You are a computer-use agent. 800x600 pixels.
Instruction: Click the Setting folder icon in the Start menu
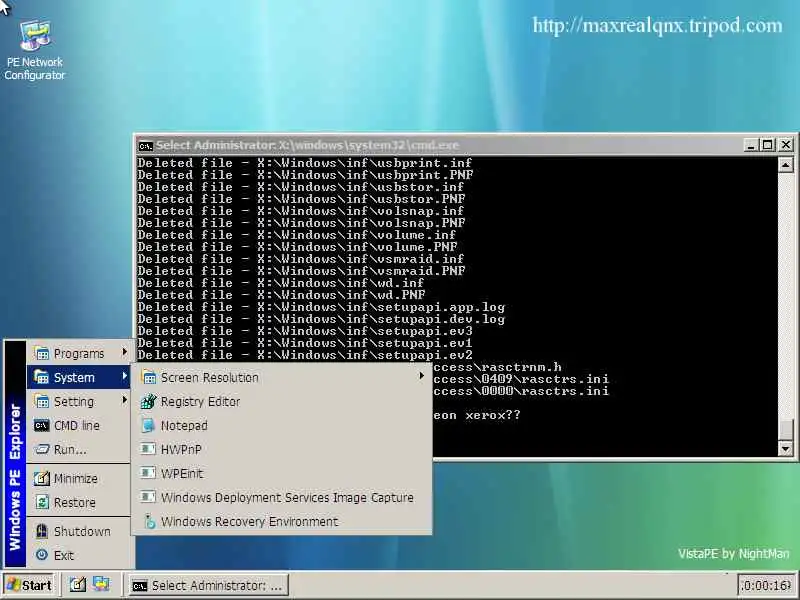[41, 401]
